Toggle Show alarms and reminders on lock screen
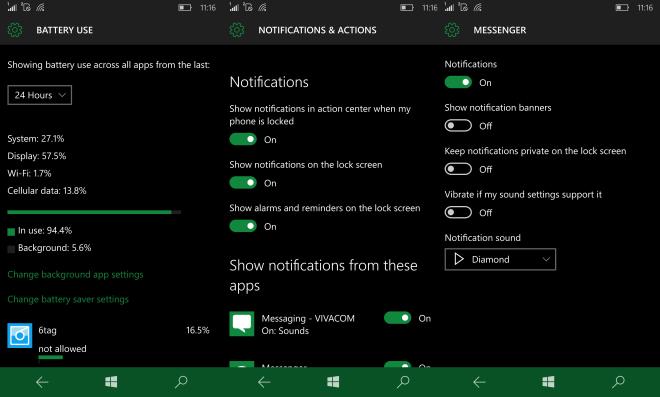The image size is (660, 397). point(243,226)
